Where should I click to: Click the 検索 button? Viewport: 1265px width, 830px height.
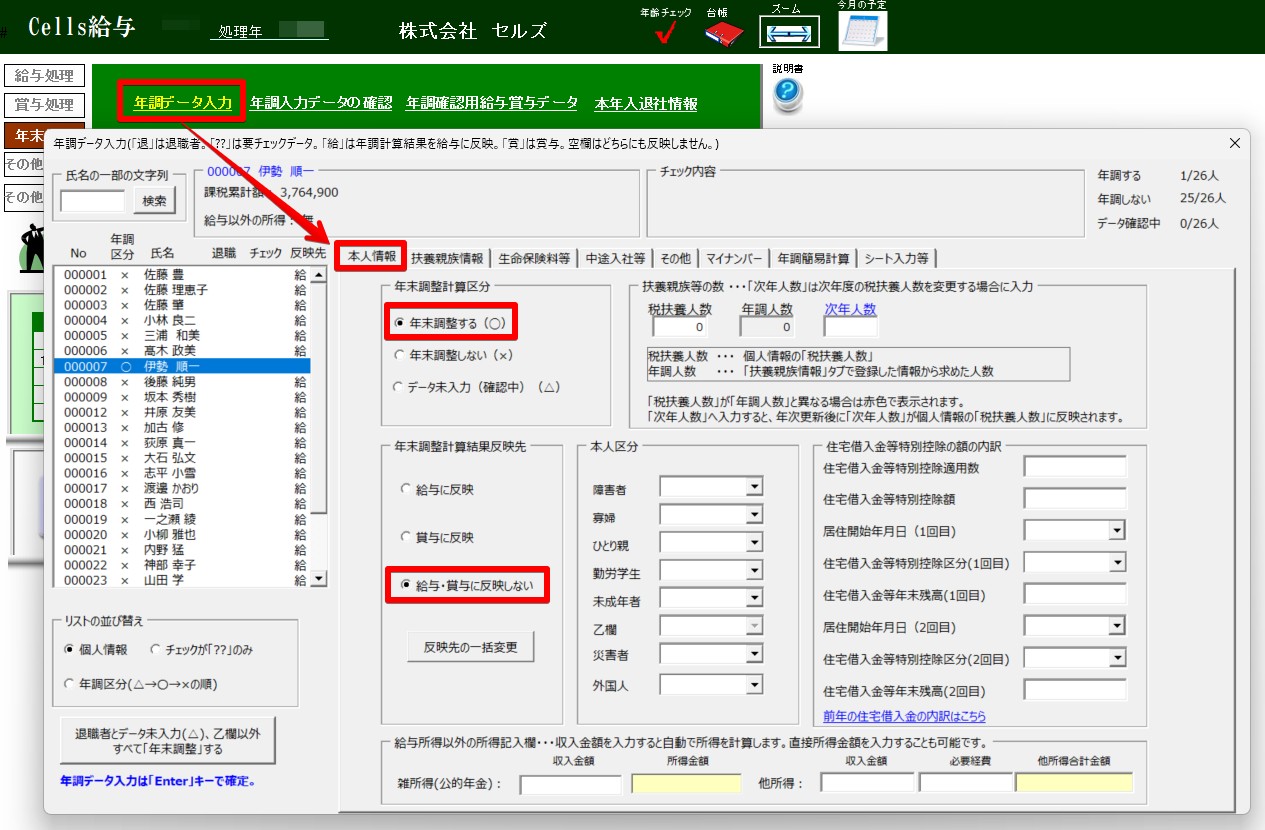click(154, 201)
